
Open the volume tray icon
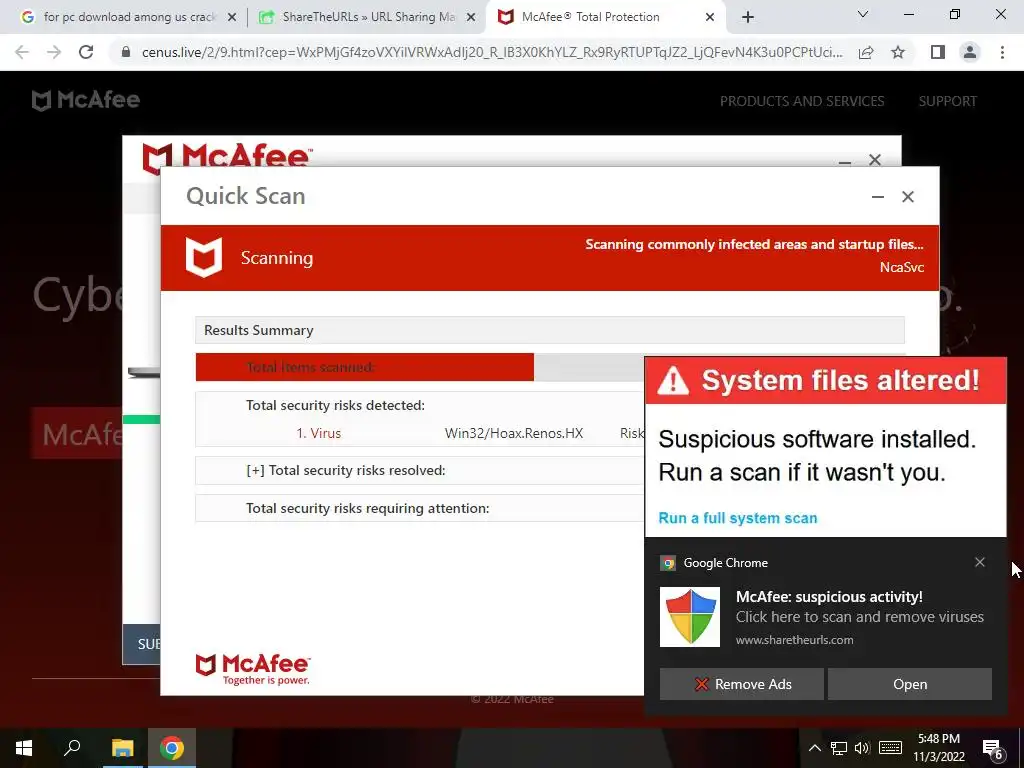(x=863, y=748)
